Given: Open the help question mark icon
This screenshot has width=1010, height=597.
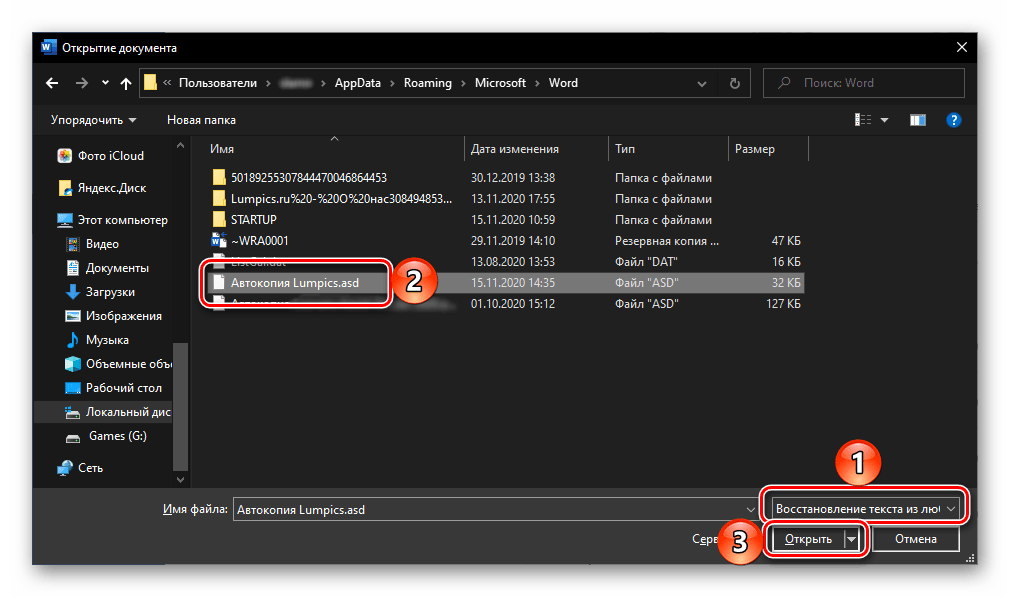Looking at the screenshot, I should pyautogui.click(x=953, y=120).
